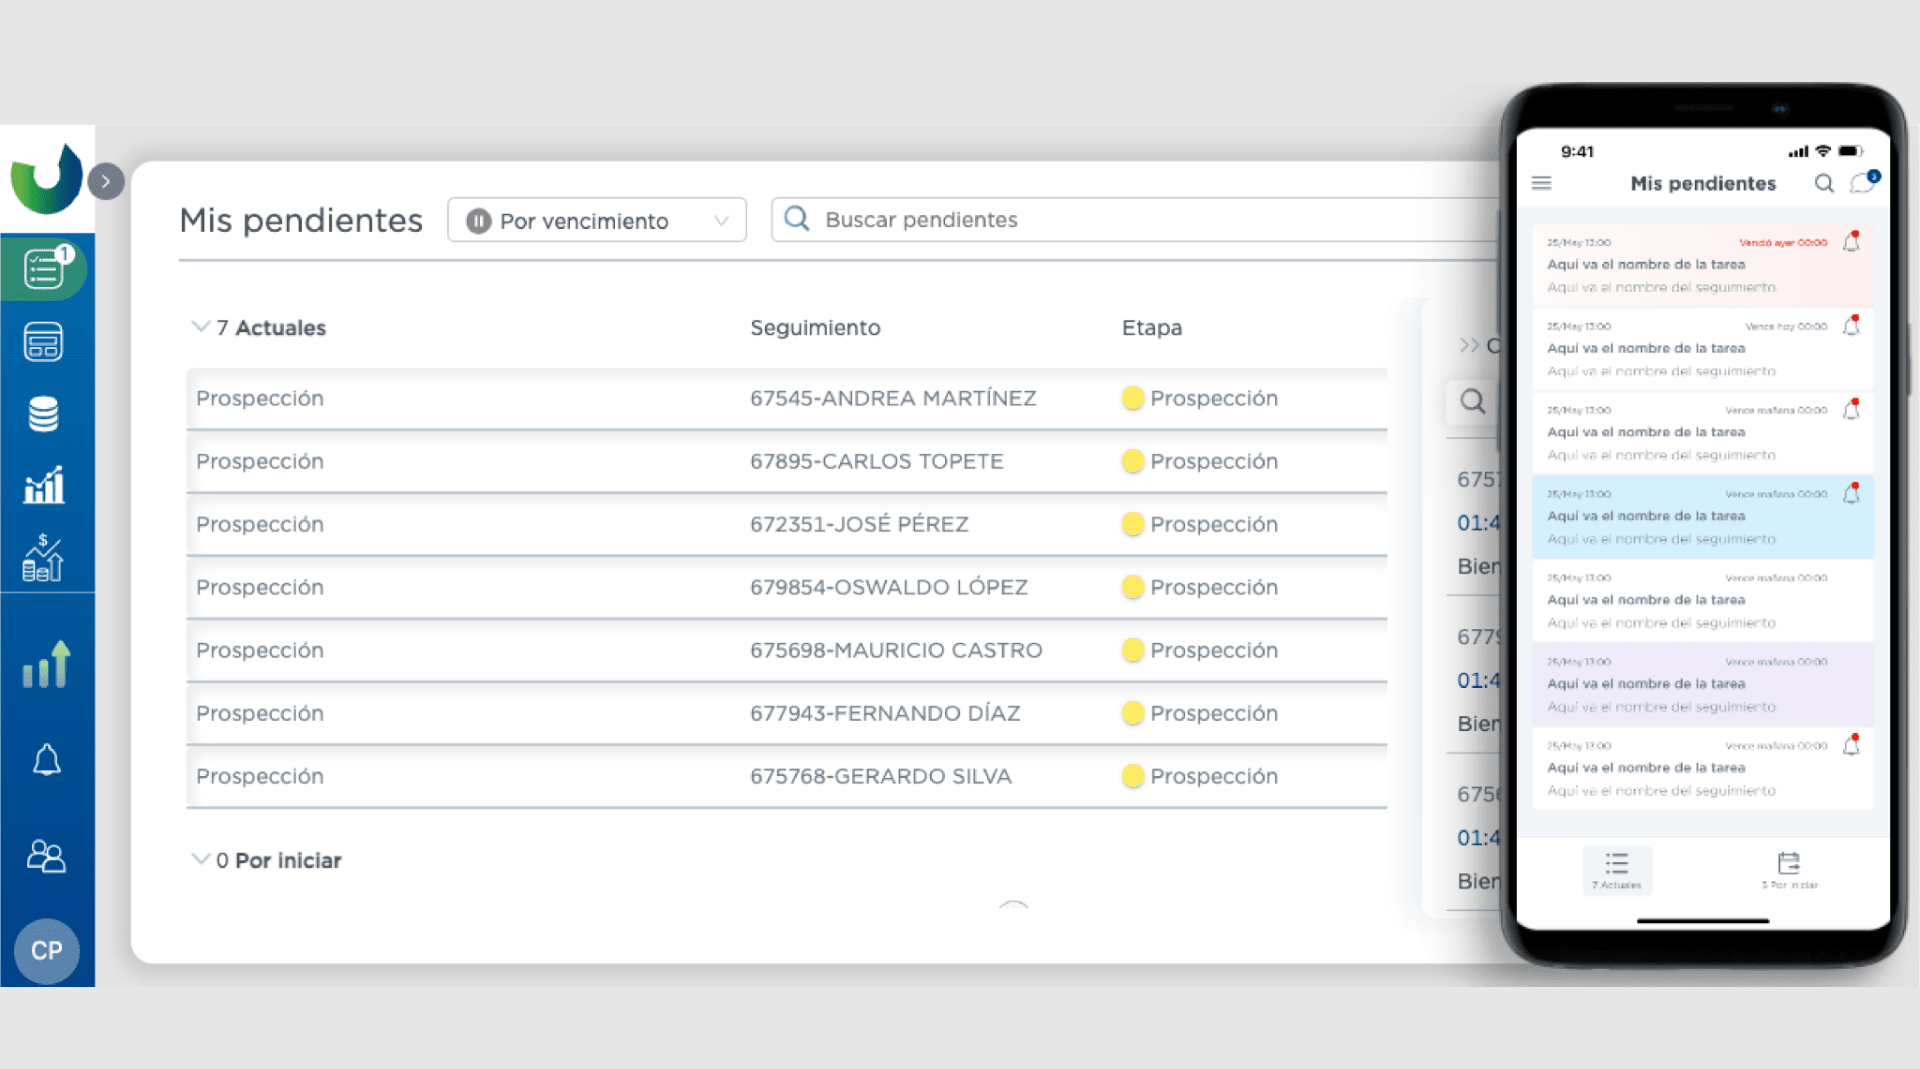Click yellow stage dot for CARLOS TOPETE
The image size is (1920, 1069).
coord(1132,461)
